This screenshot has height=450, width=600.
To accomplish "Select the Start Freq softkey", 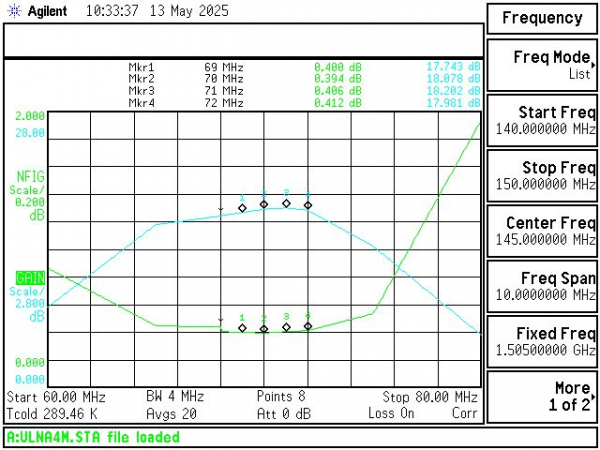I will (x=542, y=121).
